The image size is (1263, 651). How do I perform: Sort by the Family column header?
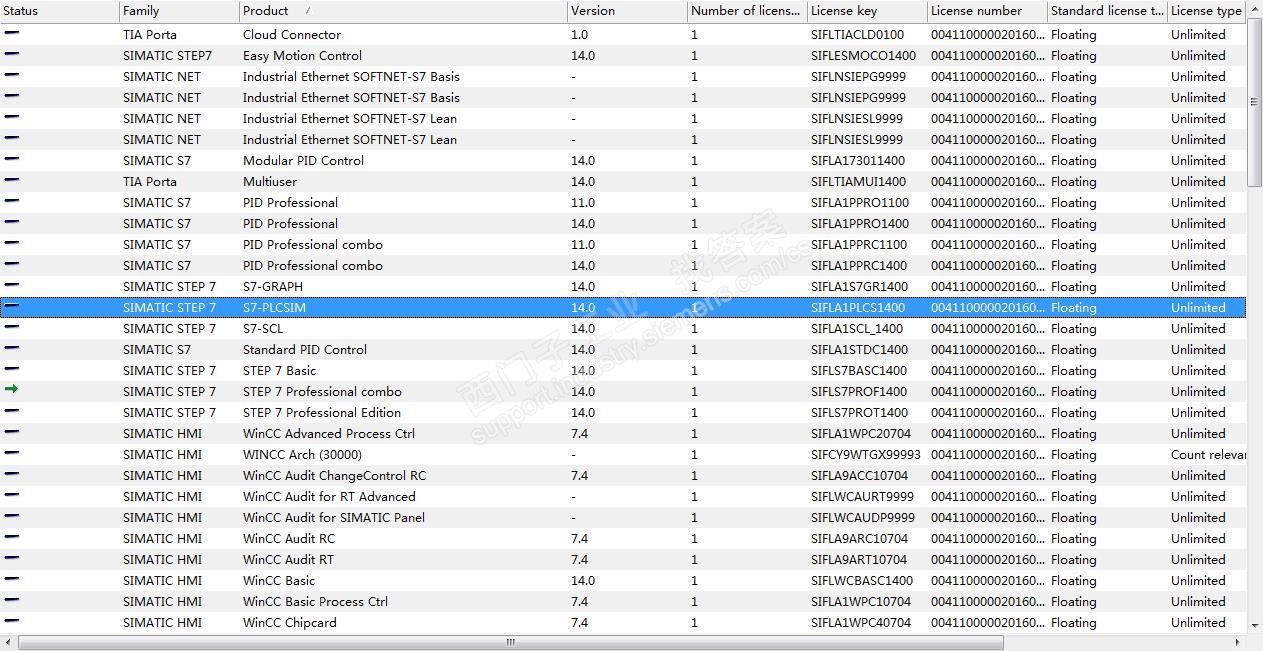180,11
